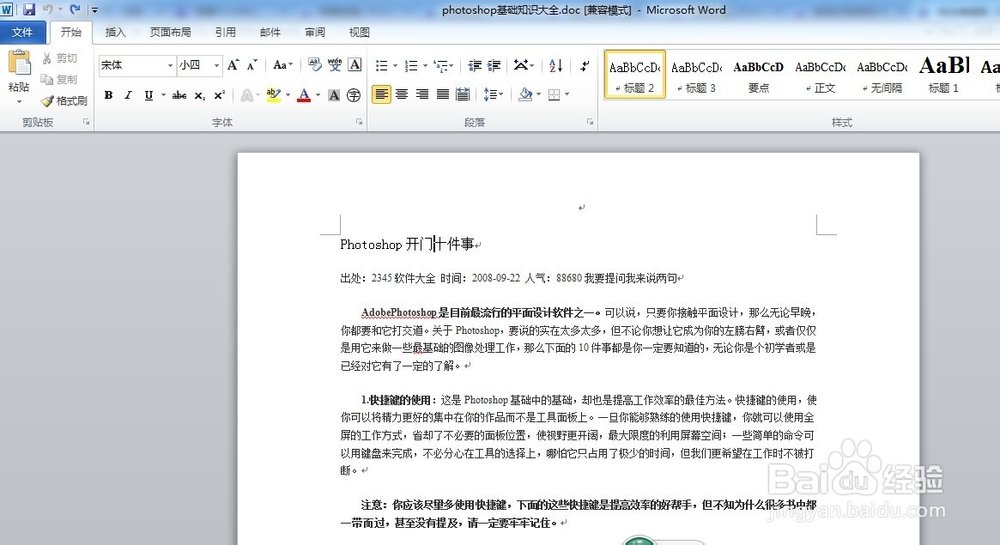The height and width of the screenshot is (545, 1000).
Task: Click the Undo icon in quick access toolbar
Action: (x=48, y=10)
